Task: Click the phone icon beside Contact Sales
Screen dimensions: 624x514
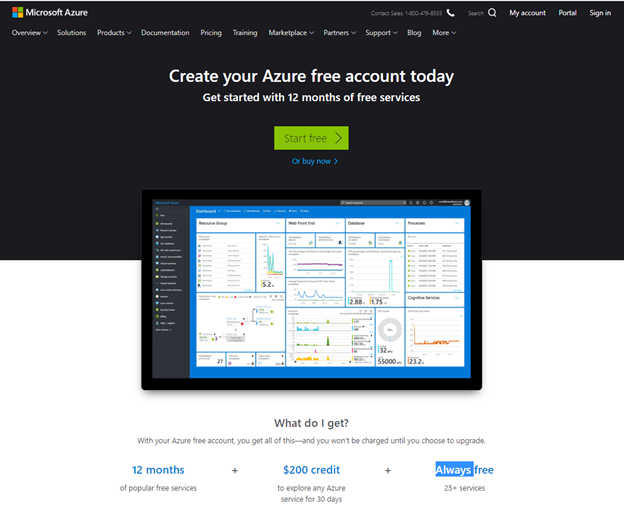Action: coord(450,13)
